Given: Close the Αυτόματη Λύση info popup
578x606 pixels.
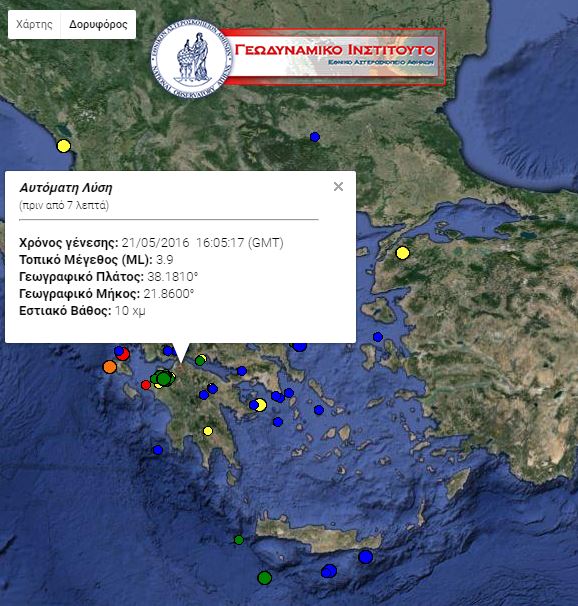Looking at the screenshot, I should (x=338, y=187).
